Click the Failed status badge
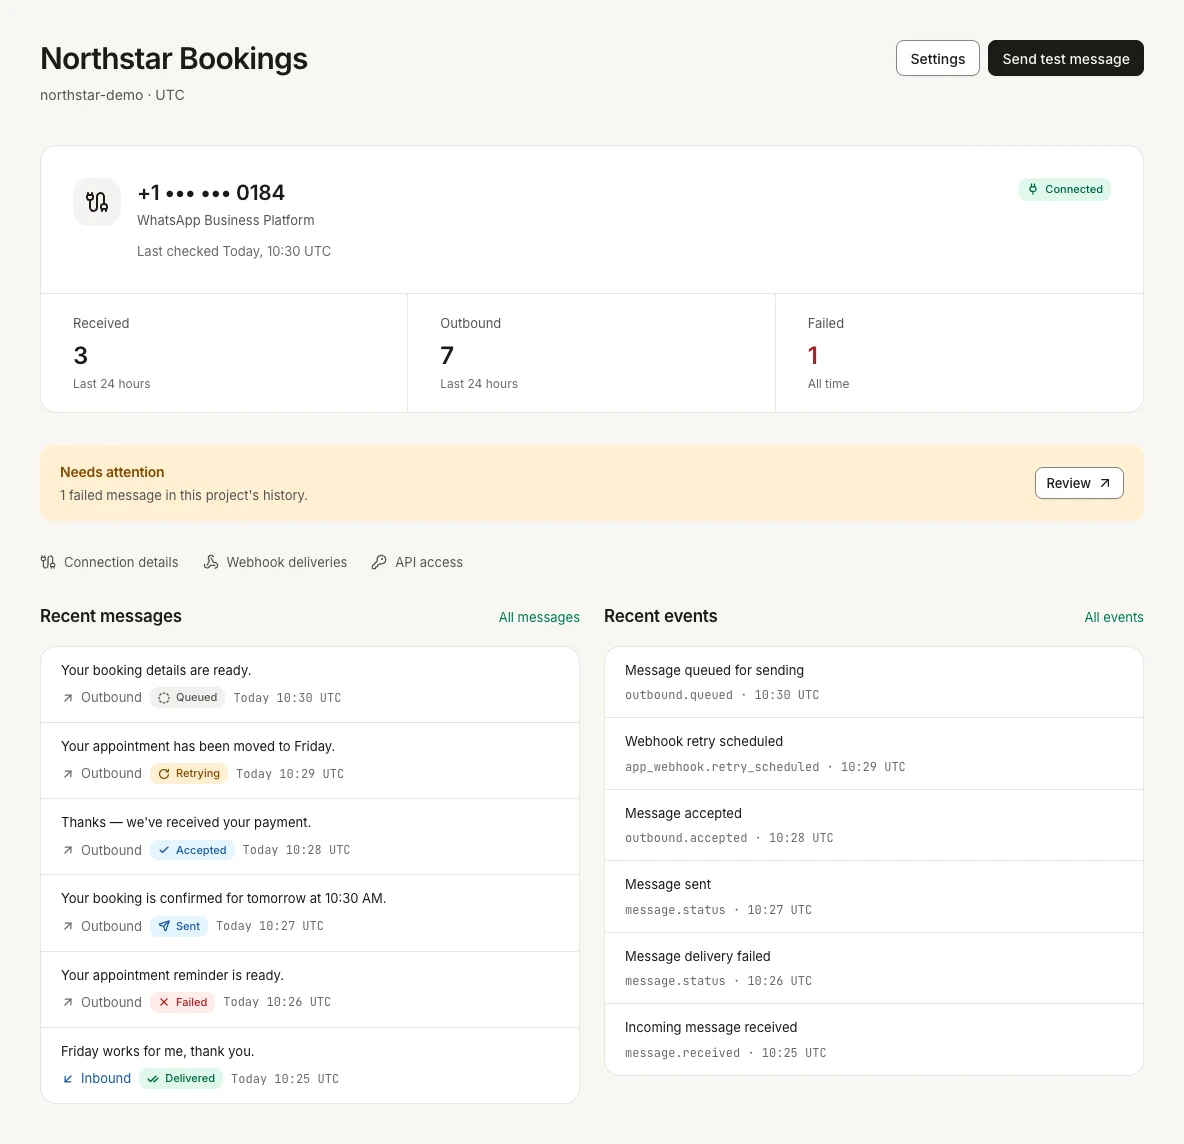Screen dimensions: 1184x1144 [x=182, y=1002]
